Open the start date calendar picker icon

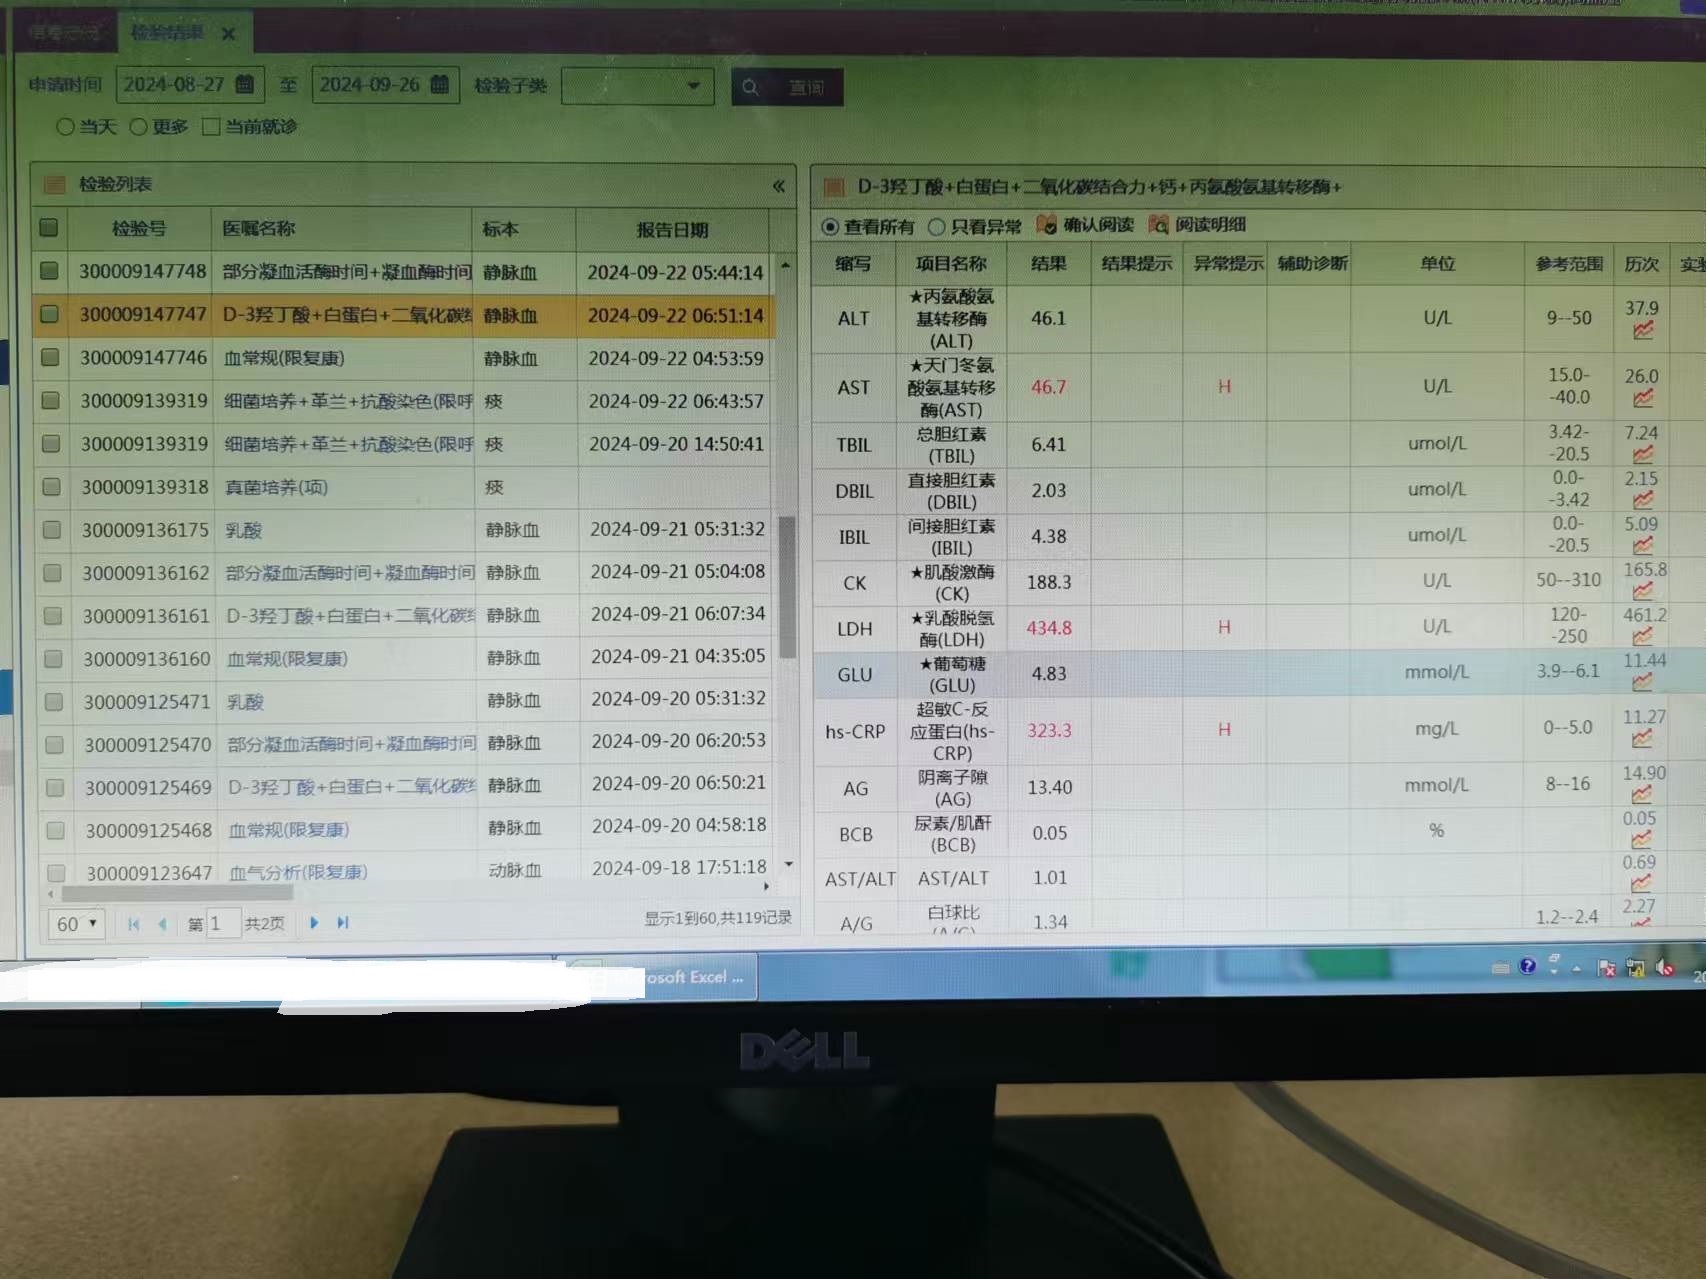[244, 84]
